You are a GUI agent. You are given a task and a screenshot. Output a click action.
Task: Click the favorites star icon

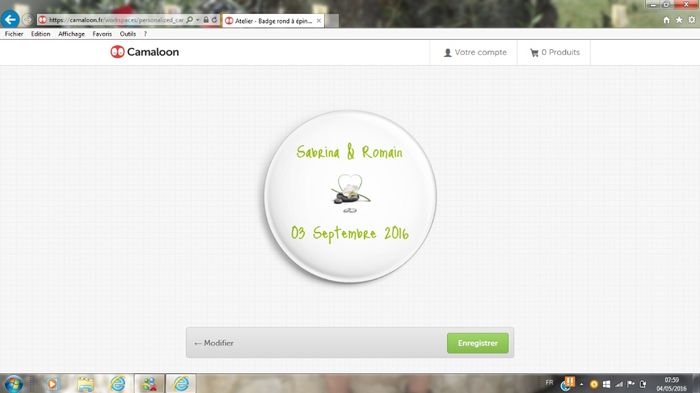pos(679,20)
